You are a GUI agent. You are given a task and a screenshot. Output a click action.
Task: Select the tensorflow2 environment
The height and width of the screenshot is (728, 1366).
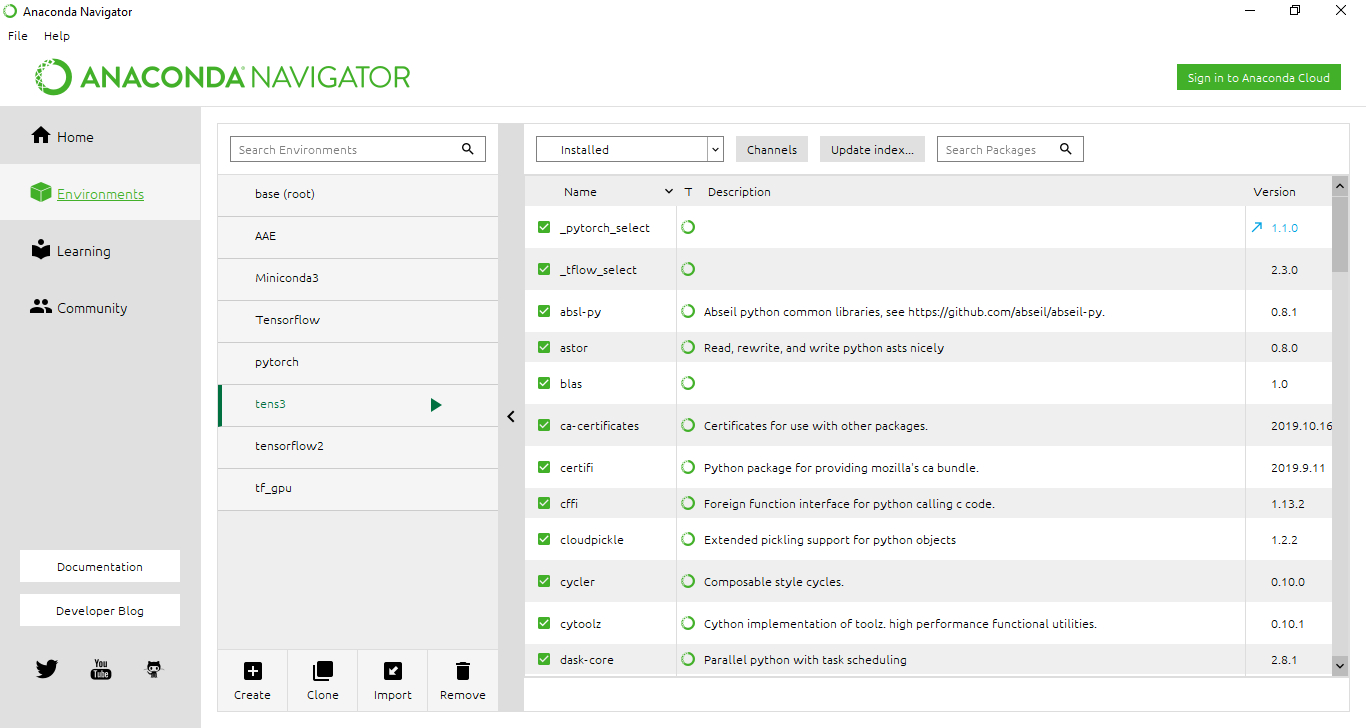(x=358, y=446)
